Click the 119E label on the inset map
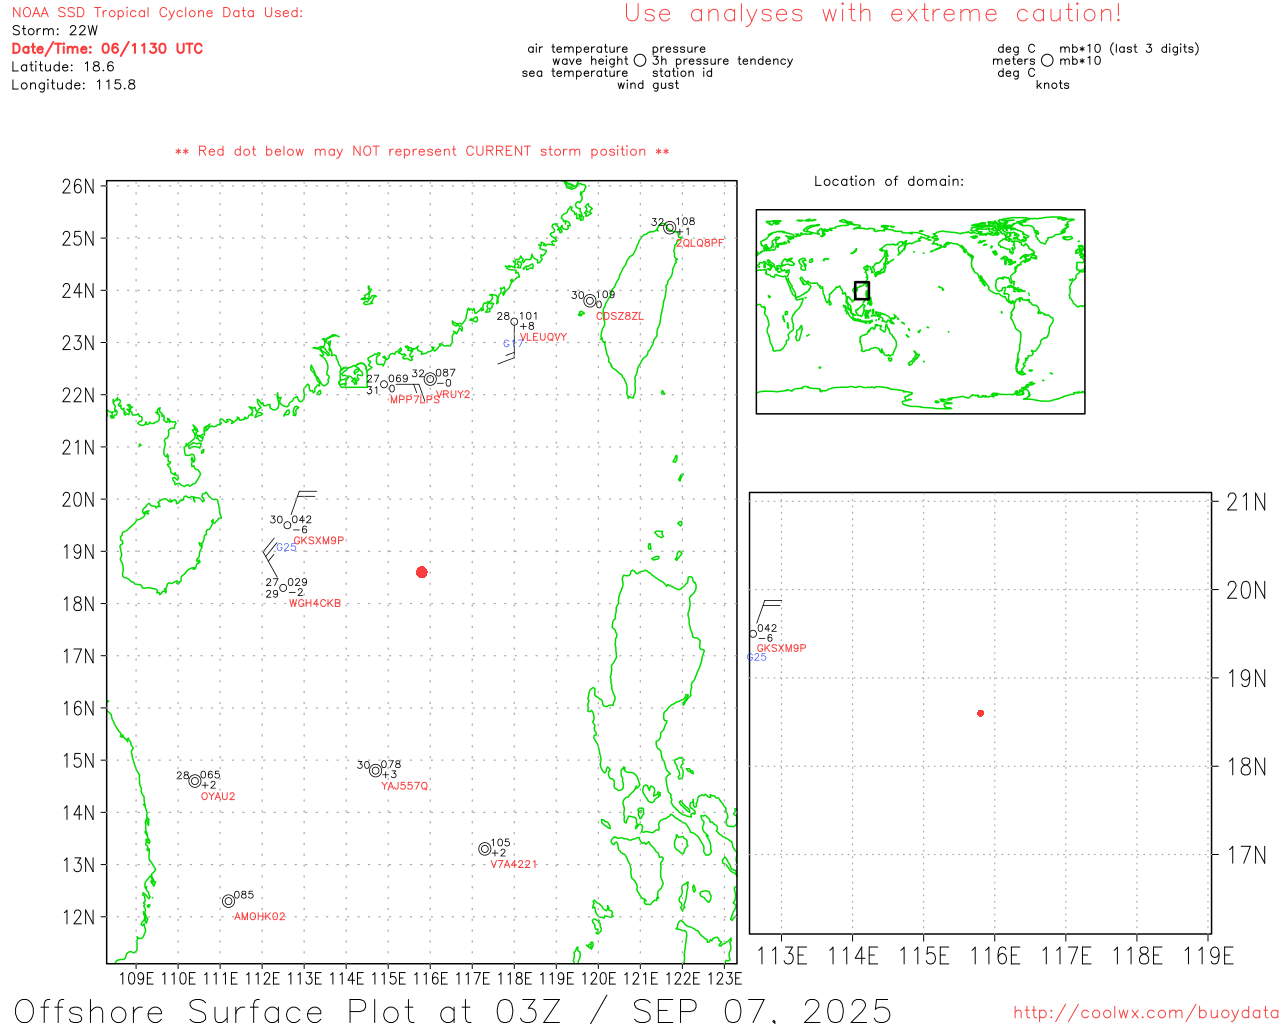 1208,956
